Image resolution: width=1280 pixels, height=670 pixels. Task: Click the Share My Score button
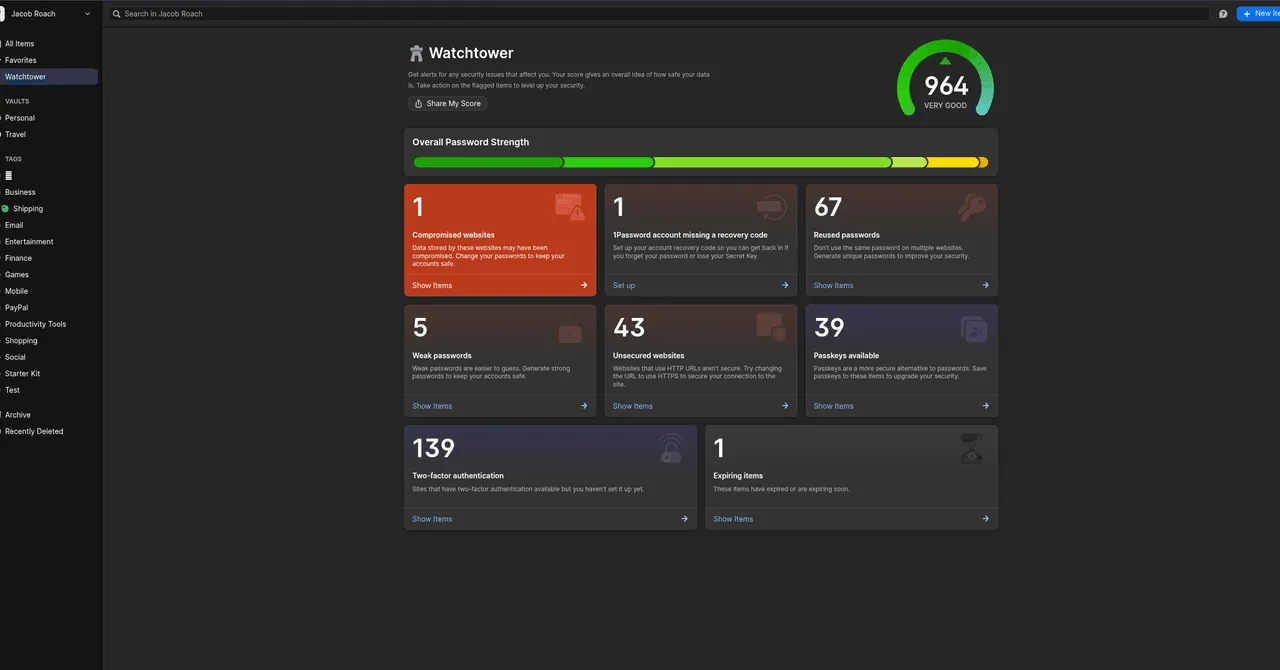click(447, 103)
